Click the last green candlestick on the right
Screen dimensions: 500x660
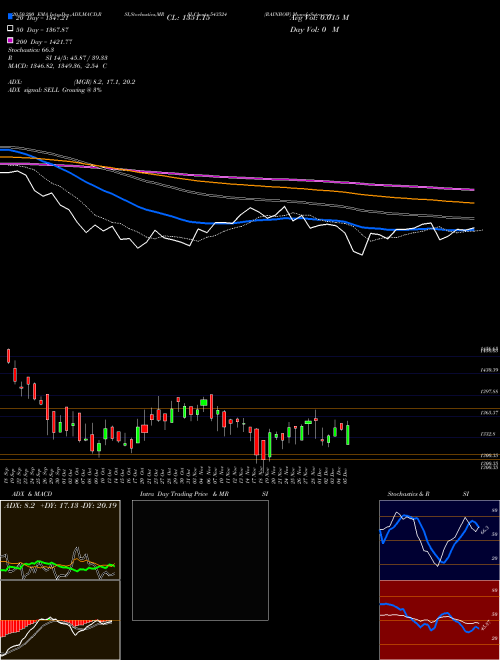(x=348, y=434)
